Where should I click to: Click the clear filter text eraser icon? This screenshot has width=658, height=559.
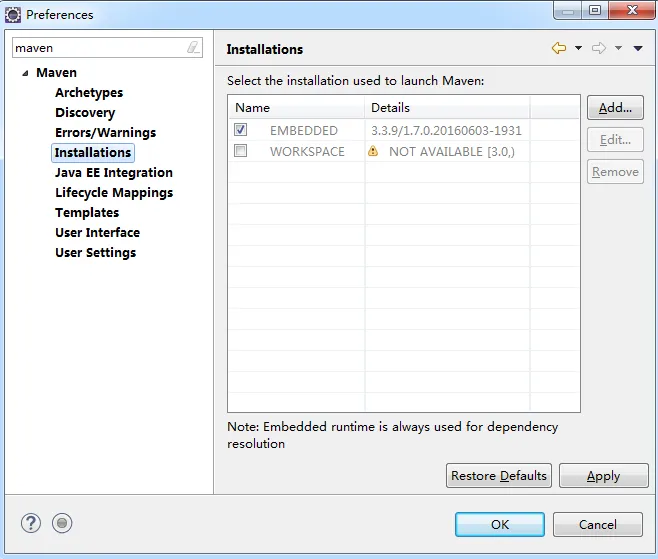(x=193, y=47)
